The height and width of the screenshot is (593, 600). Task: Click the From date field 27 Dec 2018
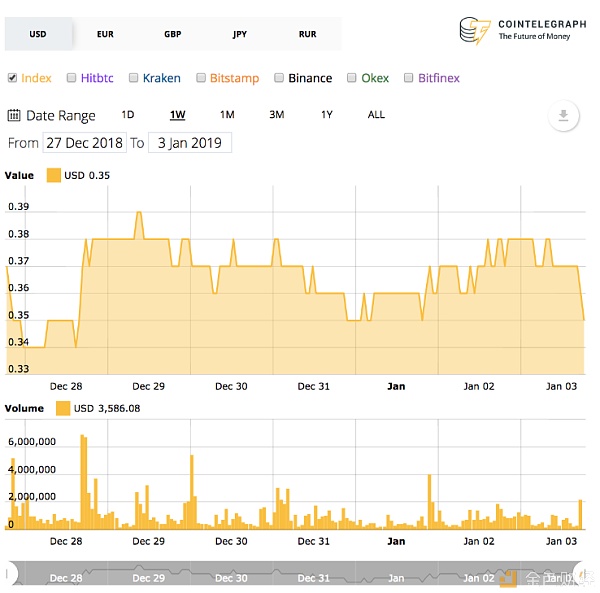(x=85, y=143)
